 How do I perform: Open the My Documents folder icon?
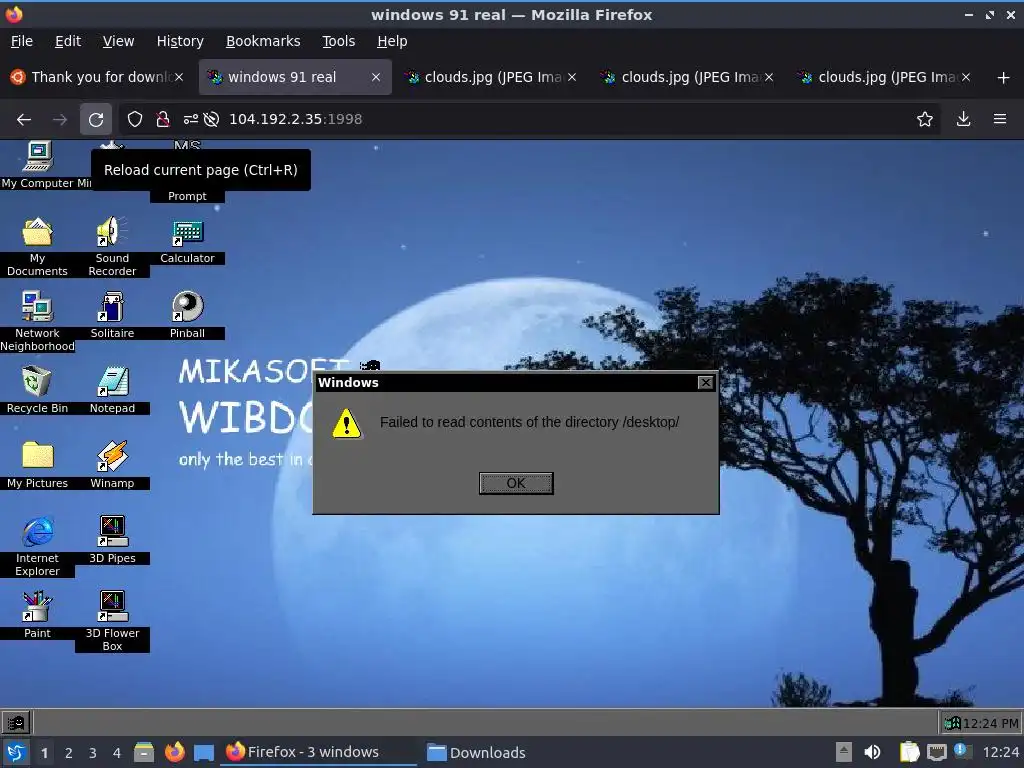(x=37, y=246)
